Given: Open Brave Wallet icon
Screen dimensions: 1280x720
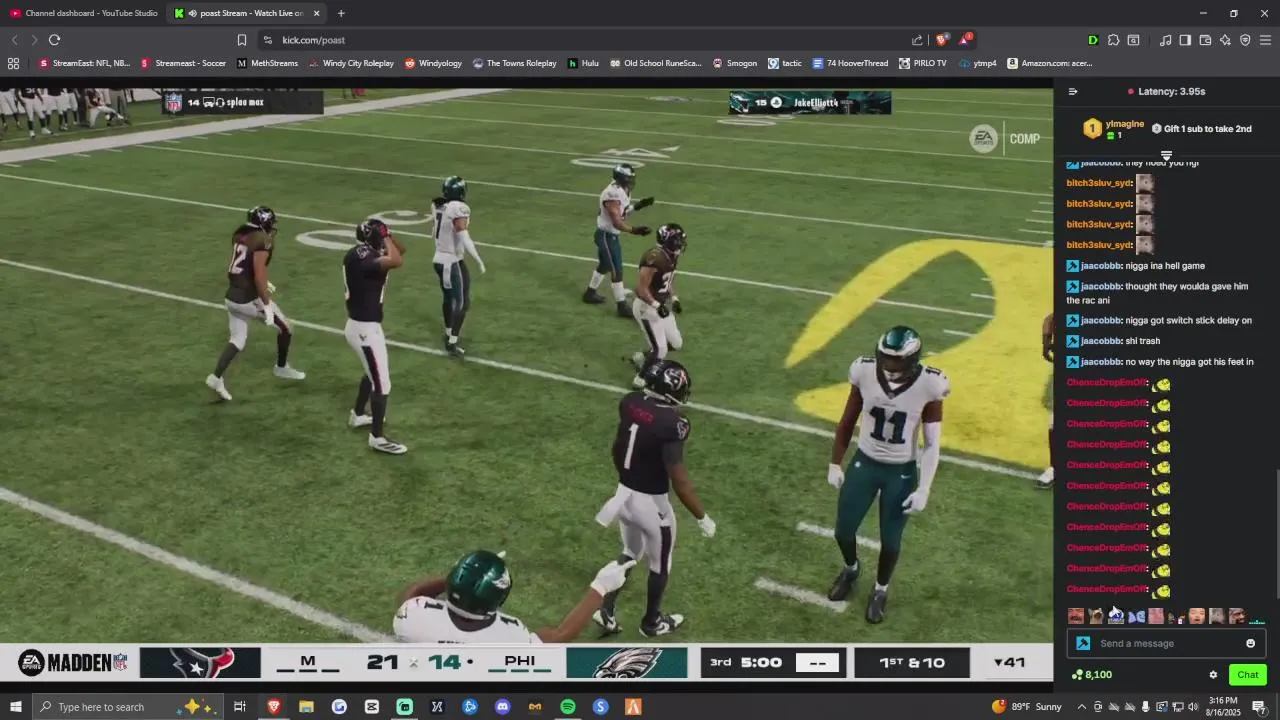Looking at the screenshot, I should 1205,40.
